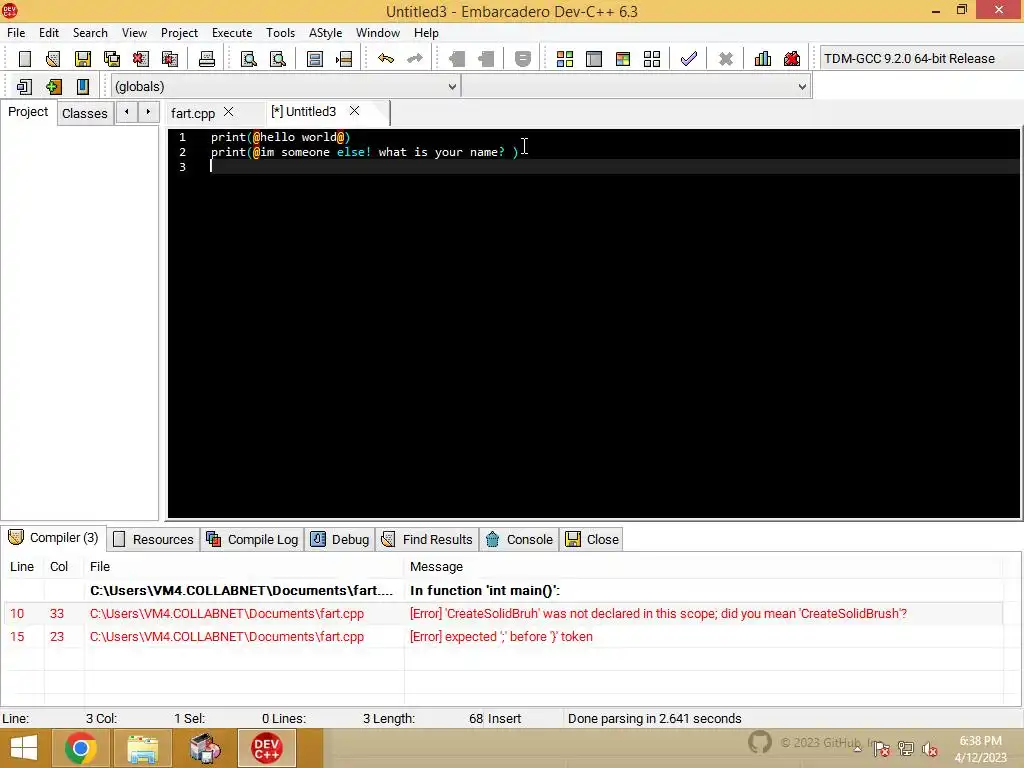Image resolution: width=1024 pixels, height=768 pixels.
Task: Select the [*] Untitled3 editor tab
Action: click(304, 112)
